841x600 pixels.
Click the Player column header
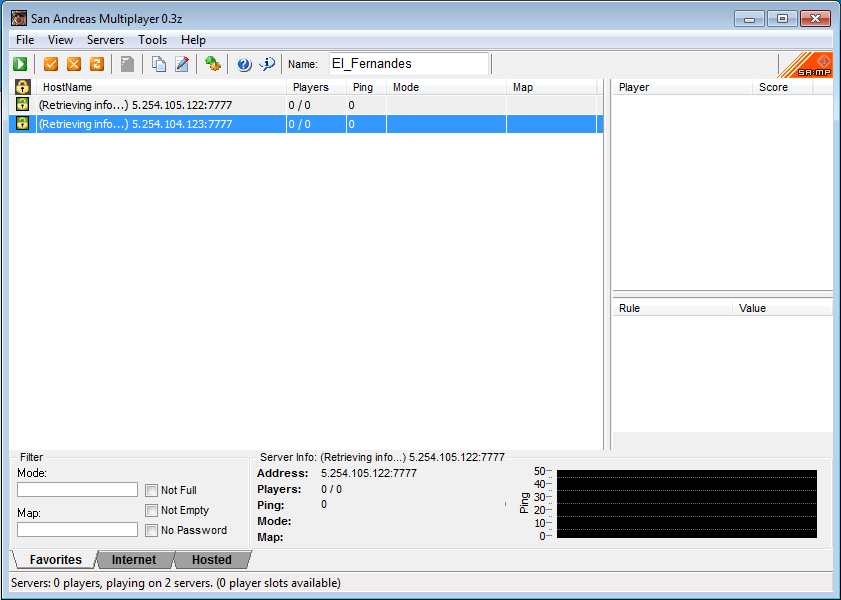682,87
